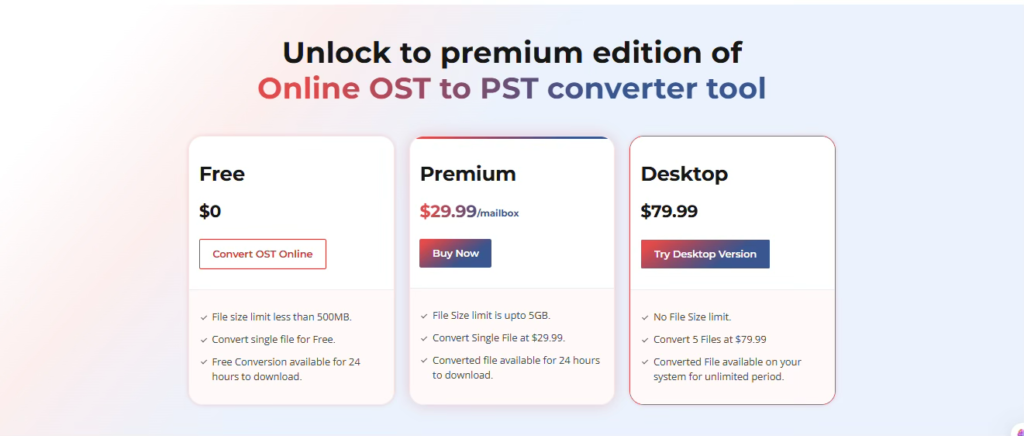Click checkmark next to 'Convert single file for Free'
This screenshot has width=1024, height=436.
[x=204, y=339]
